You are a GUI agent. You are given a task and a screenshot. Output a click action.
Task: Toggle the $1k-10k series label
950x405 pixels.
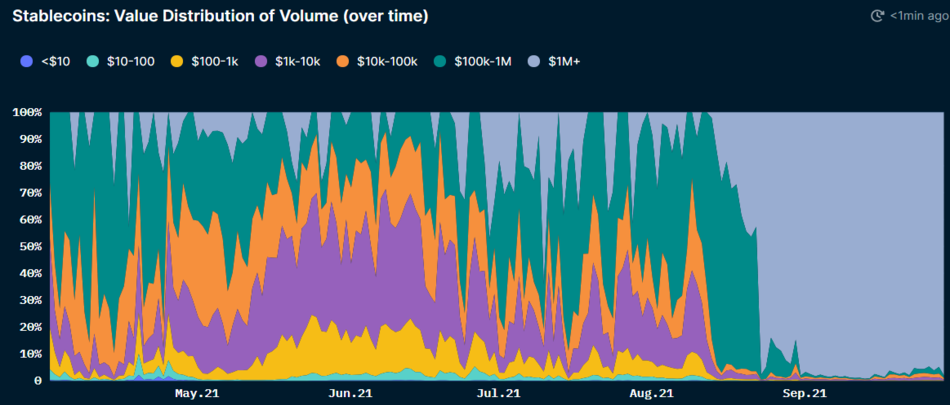tap(295, 62)
